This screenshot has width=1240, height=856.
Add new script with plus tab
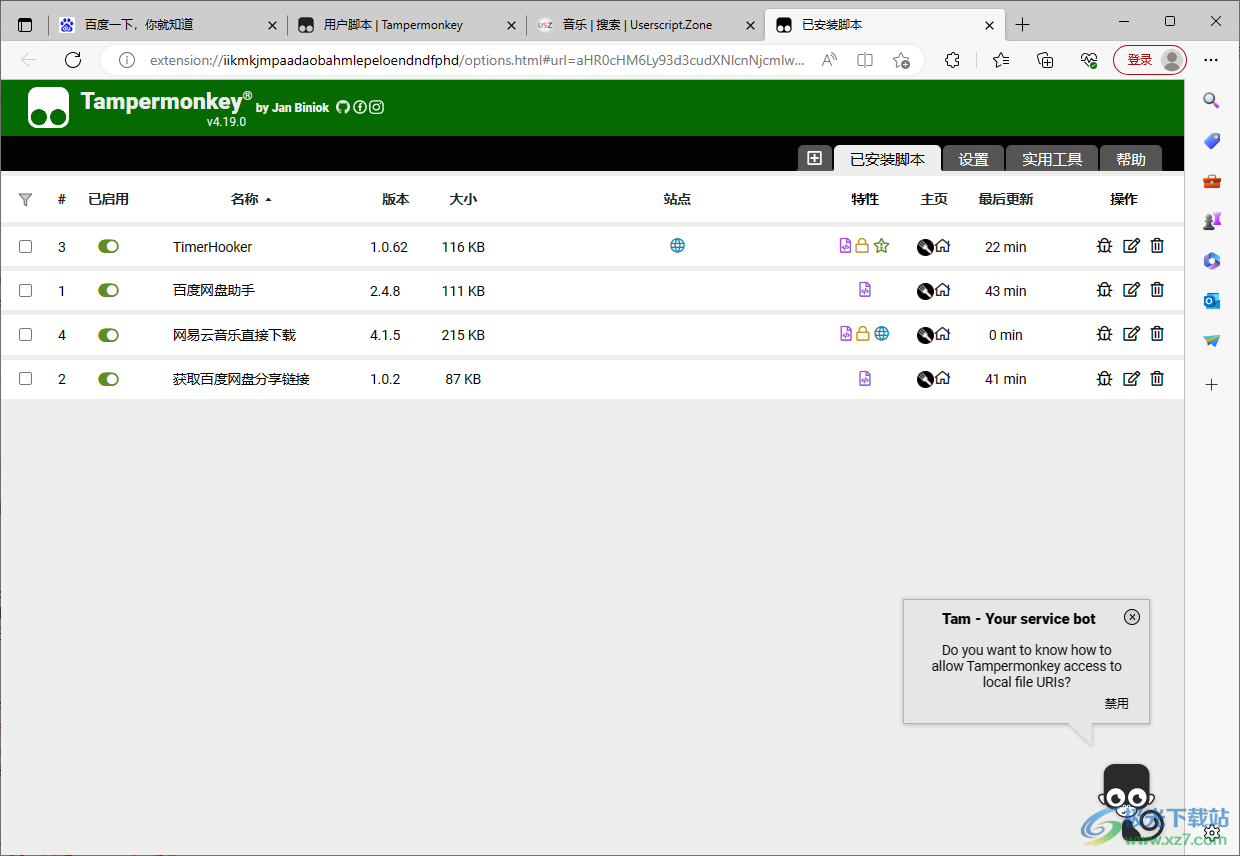click(x=814, y=158)
